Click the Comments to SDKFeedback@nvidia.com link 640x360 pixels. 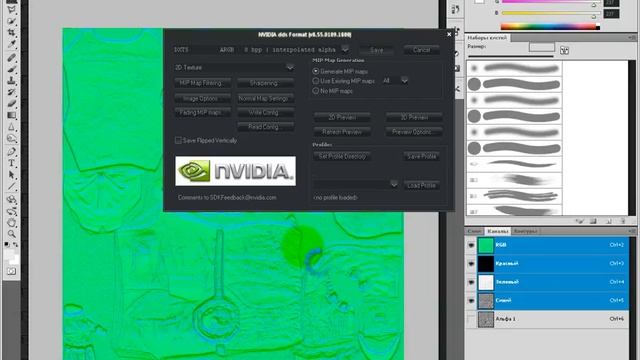point(227,198)
